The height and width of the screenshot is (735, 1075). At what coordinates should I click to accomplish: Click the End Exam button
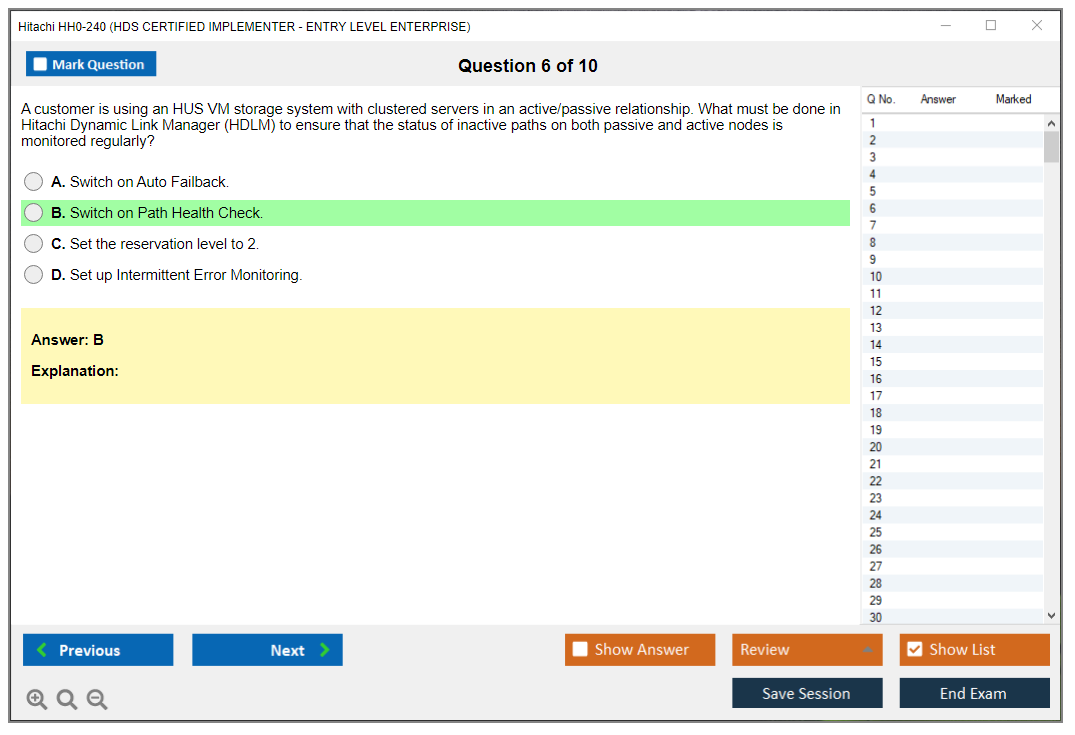[974, 693]
